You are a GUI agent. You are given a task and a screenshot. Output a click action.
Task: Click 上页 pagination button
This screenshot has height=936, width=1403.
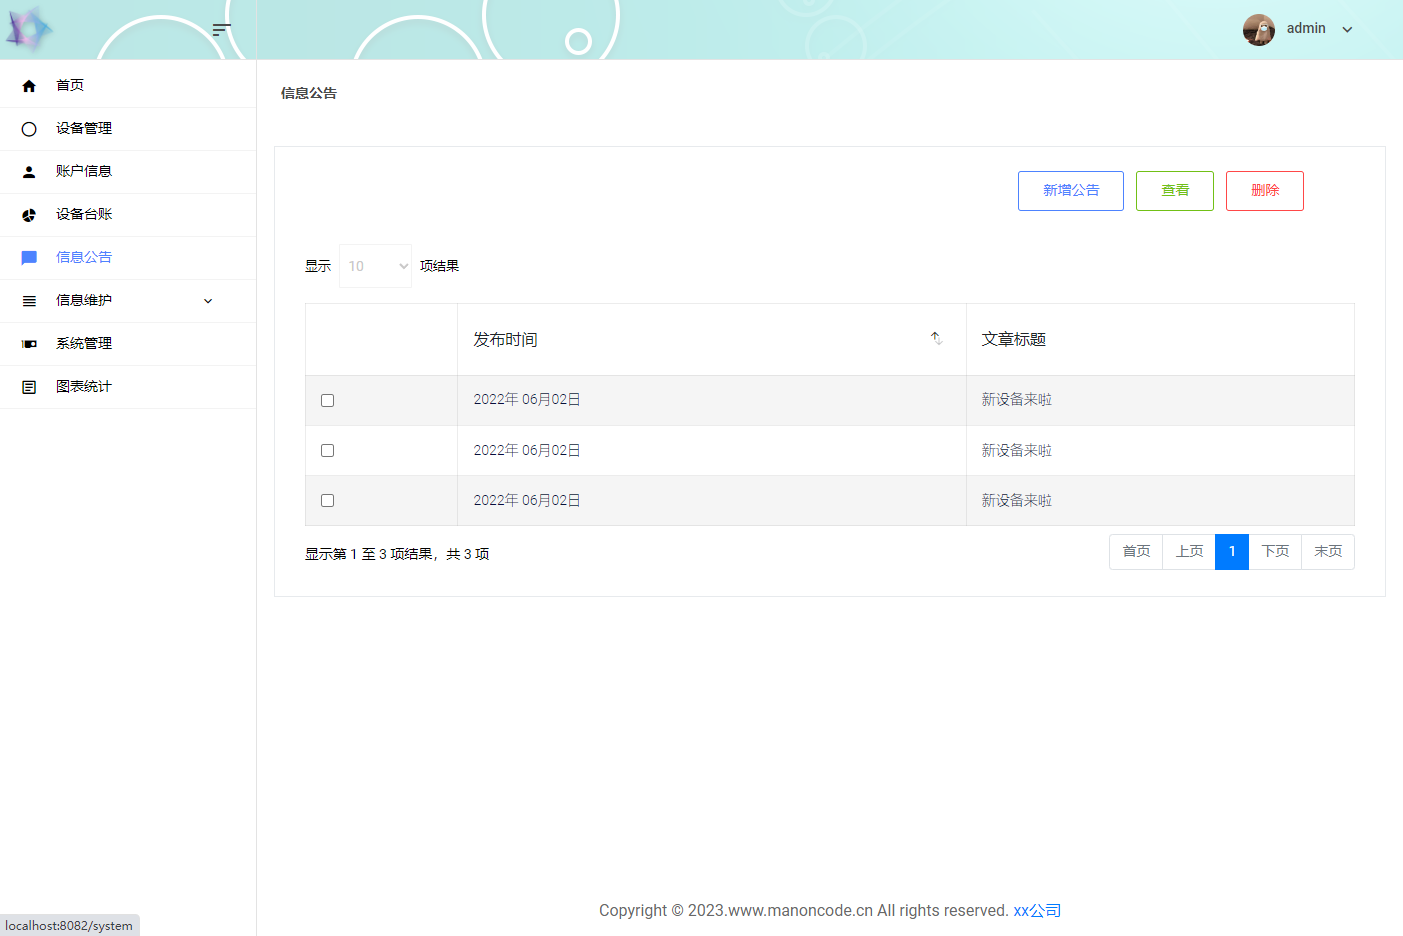[x=1189, y=552]
